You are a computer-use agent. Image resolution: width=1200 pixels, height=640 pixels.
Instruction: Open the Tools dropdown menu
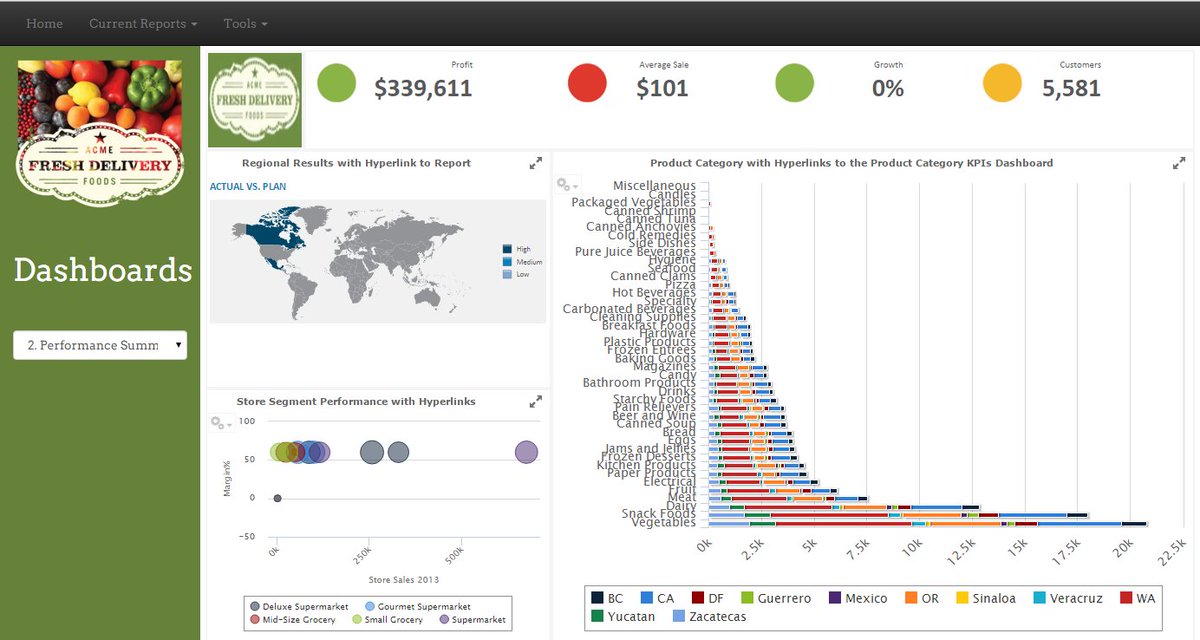click(x=245, y=23)
